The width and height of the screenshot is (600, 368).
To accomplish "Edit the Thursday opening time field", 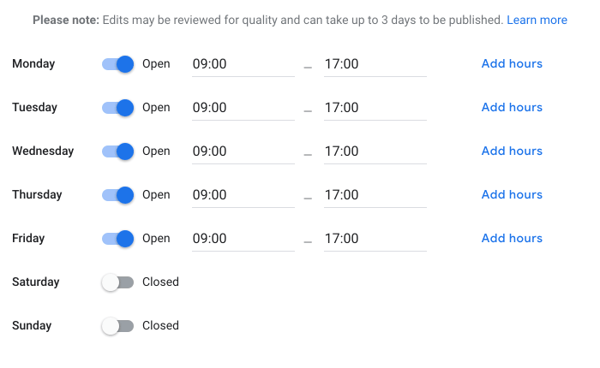I will click(x=243, y=195).
